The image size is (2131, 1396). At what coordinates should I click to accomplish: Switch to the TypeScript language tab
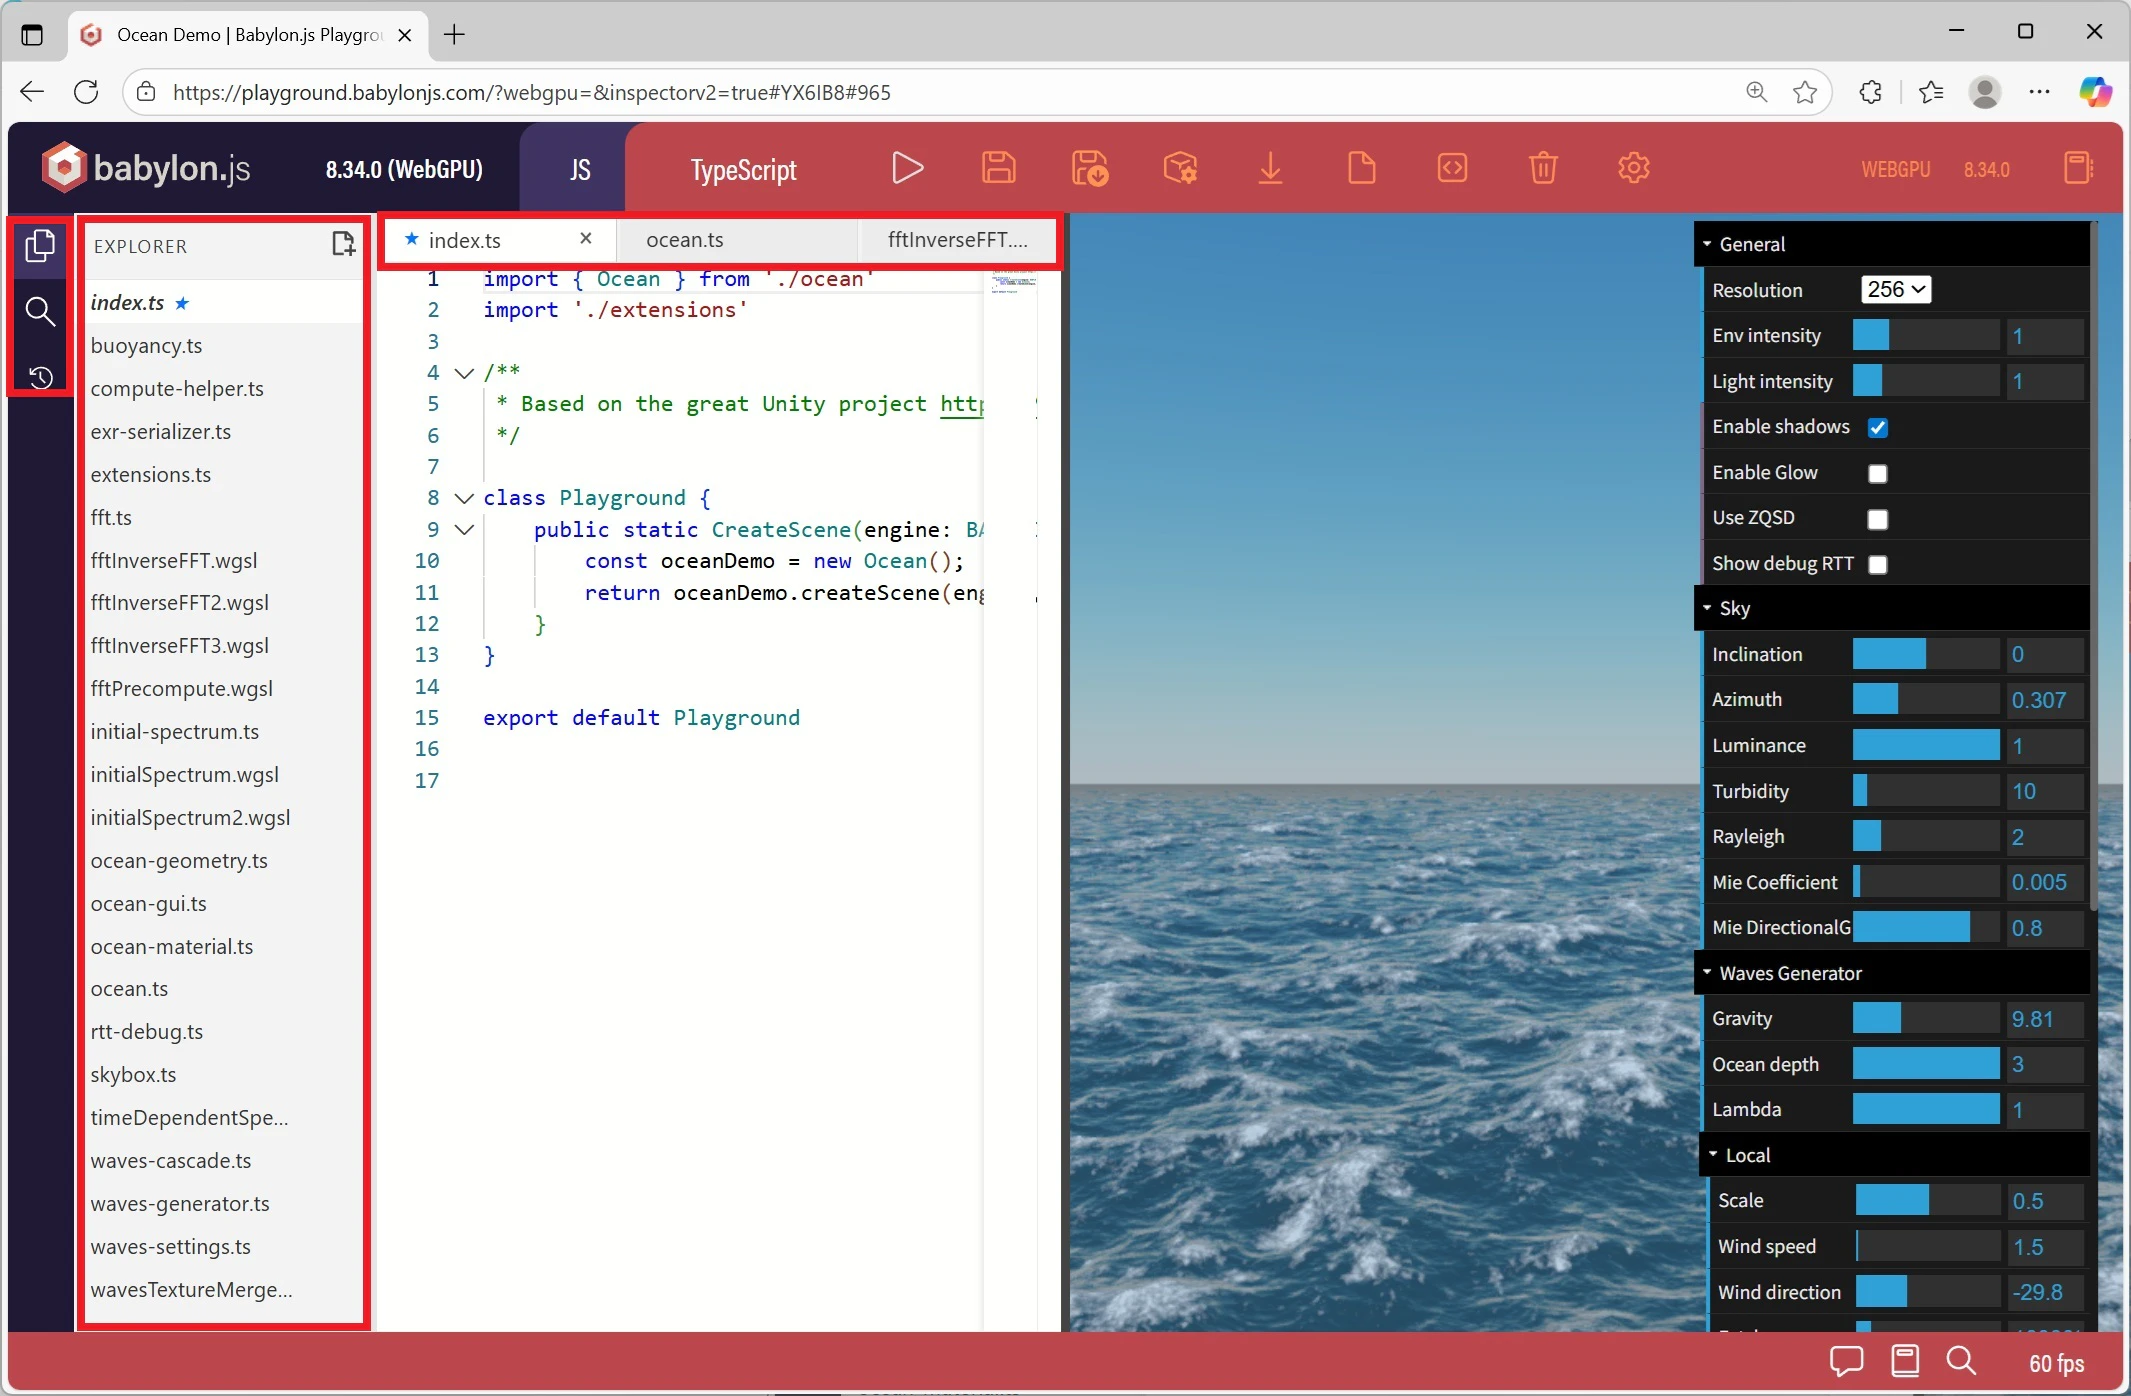(x=742, y=168)
